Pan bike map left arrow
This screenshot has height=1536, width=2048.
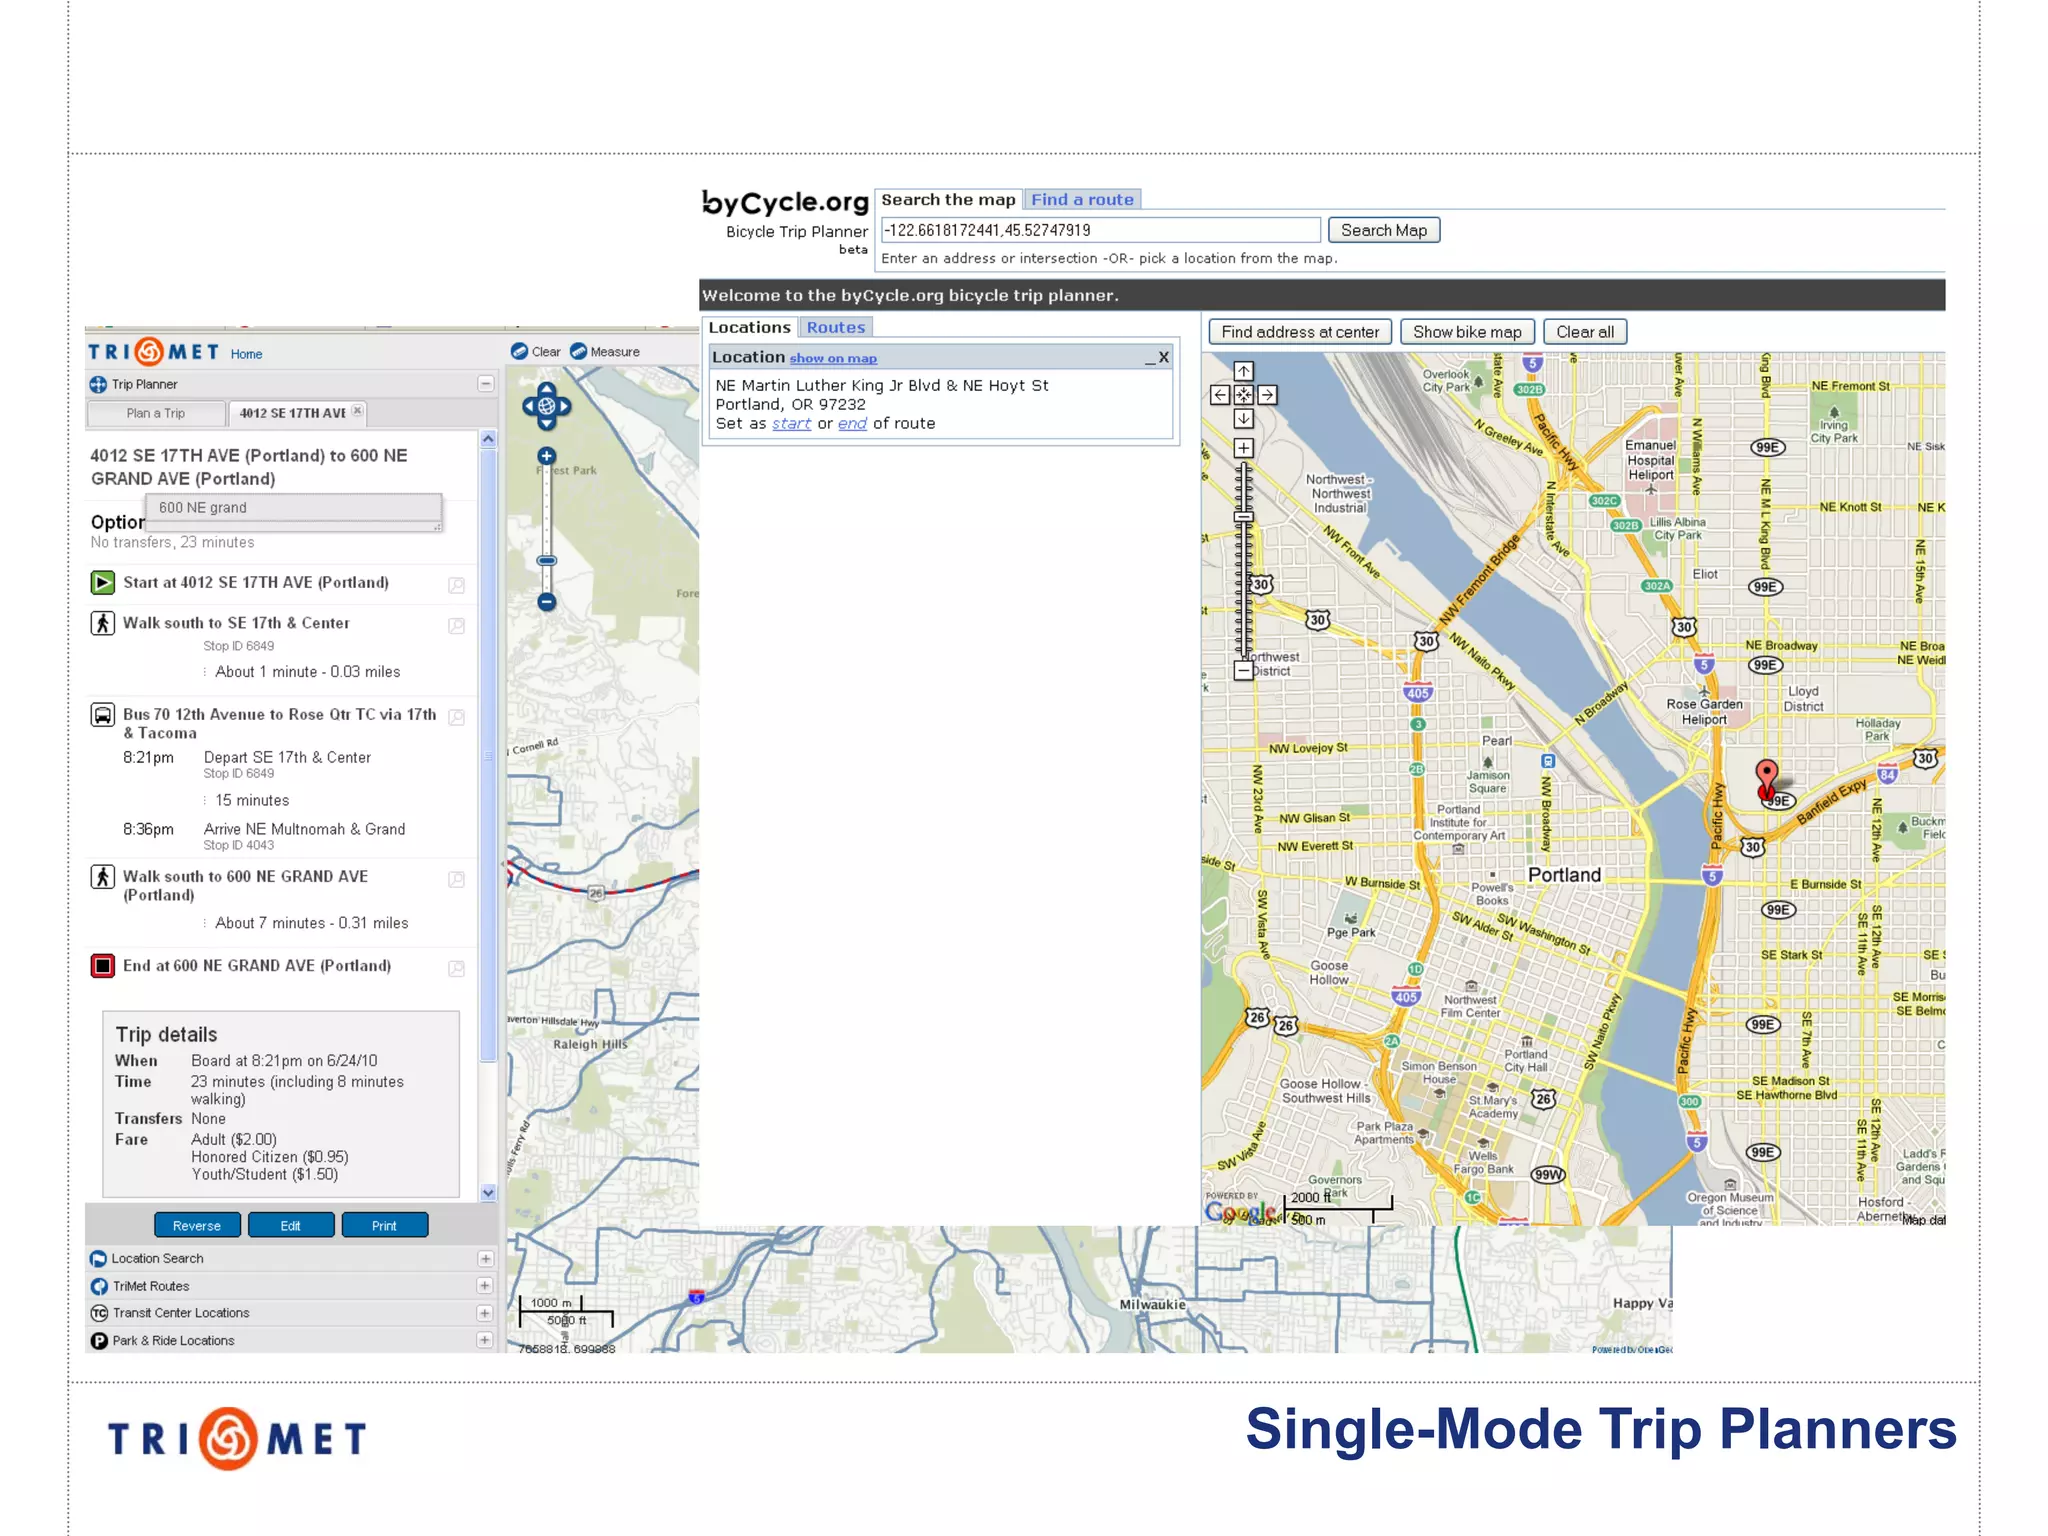click(1220, 395)
